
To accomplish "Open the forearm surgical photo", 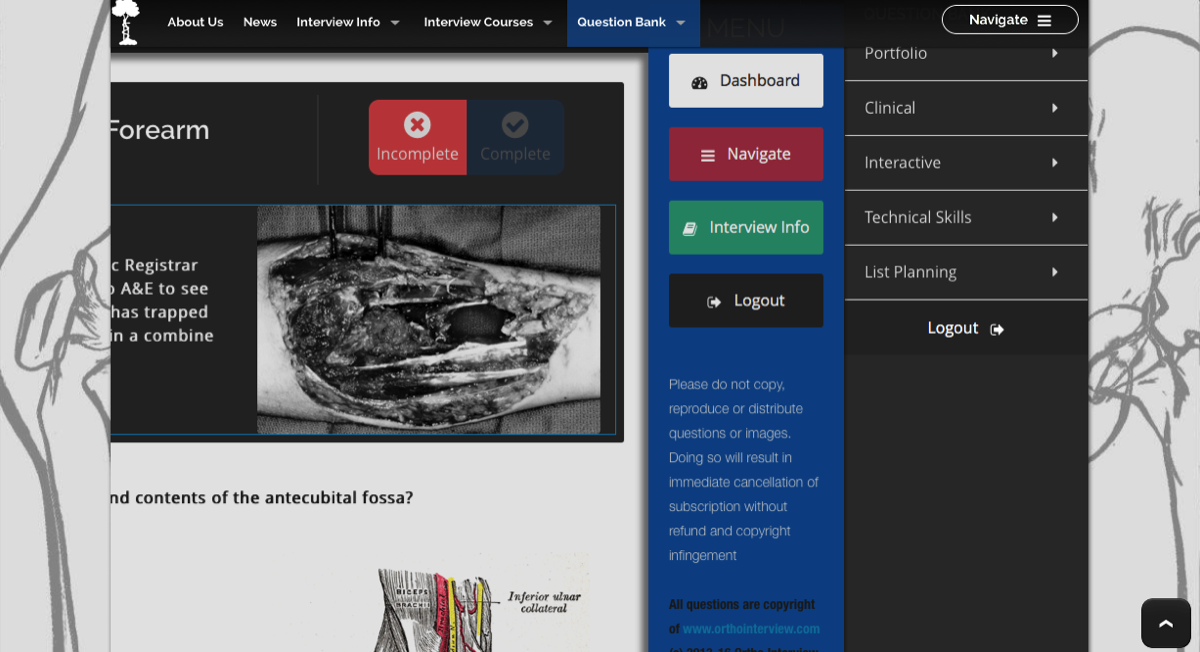I will (x=429, y=320).
